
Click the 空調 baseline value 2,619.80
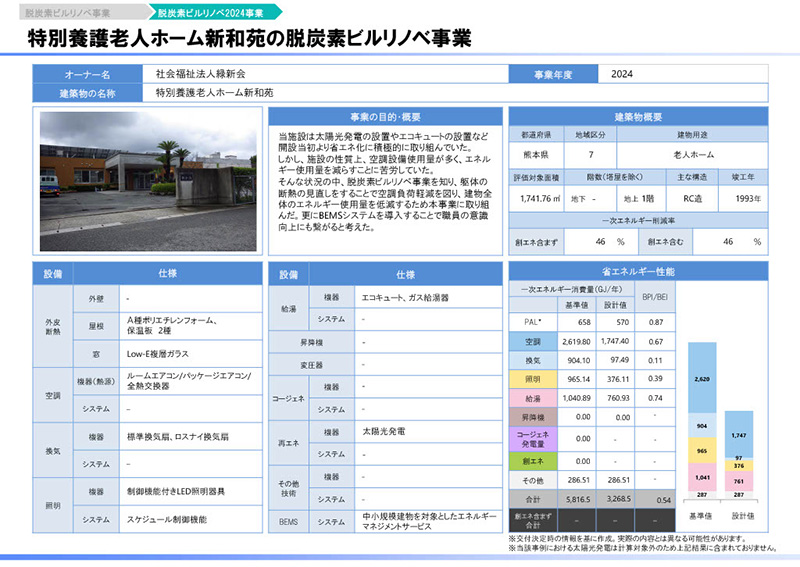(x=577, y=341)
